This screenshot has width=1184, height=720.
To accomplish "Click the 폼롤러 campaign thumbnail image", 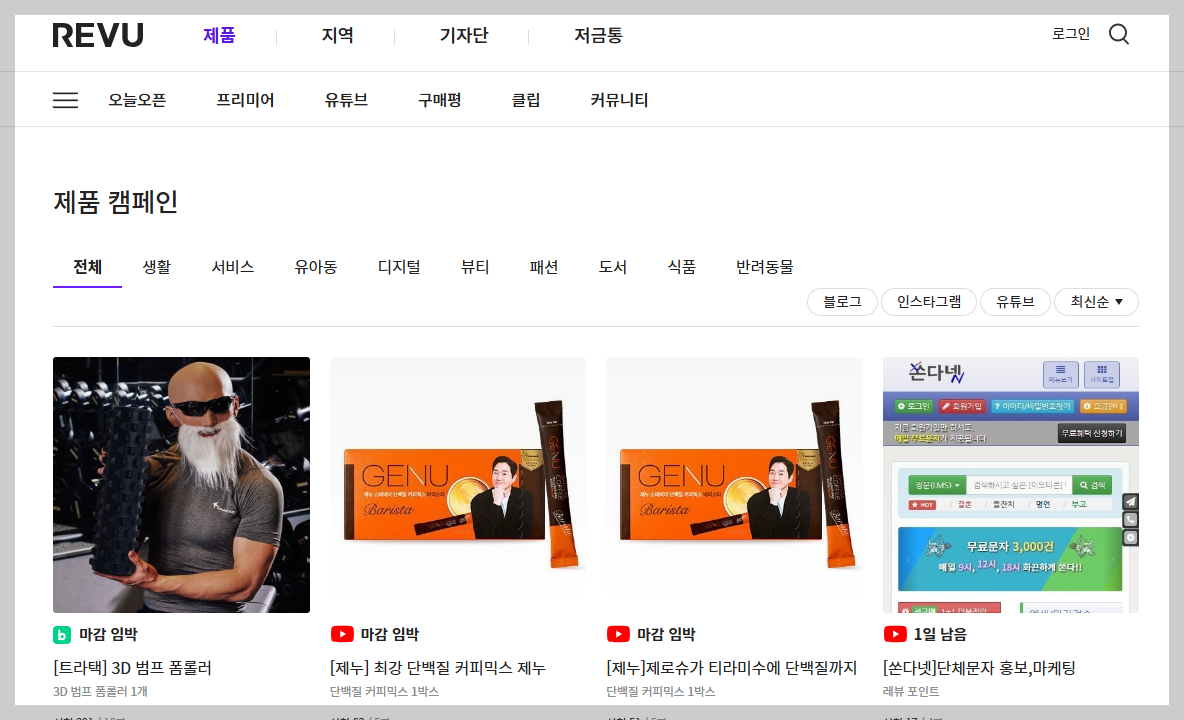I will pyautogui.click(x=181, y=484).
